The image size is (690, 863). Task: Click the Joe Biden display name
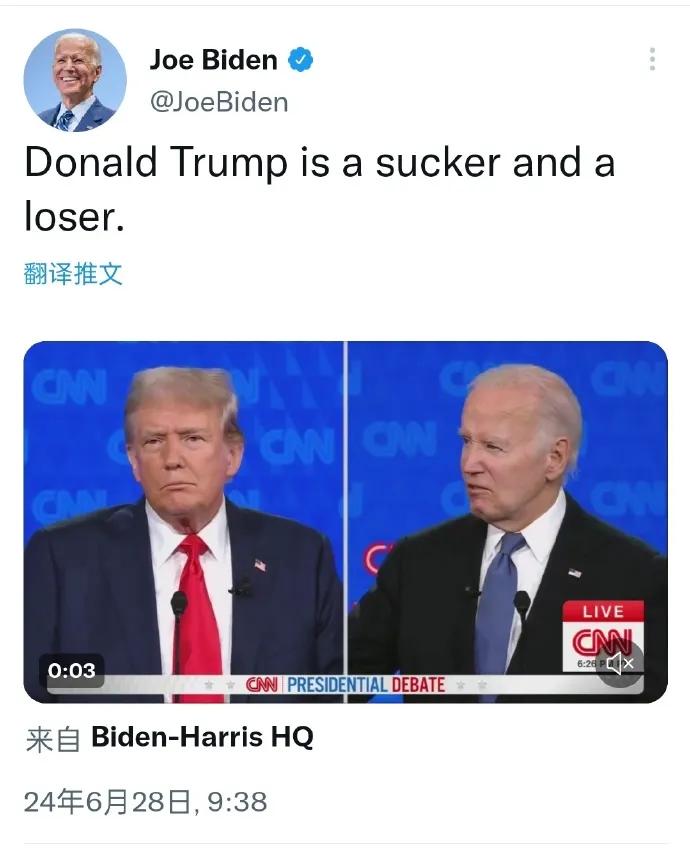213,59
